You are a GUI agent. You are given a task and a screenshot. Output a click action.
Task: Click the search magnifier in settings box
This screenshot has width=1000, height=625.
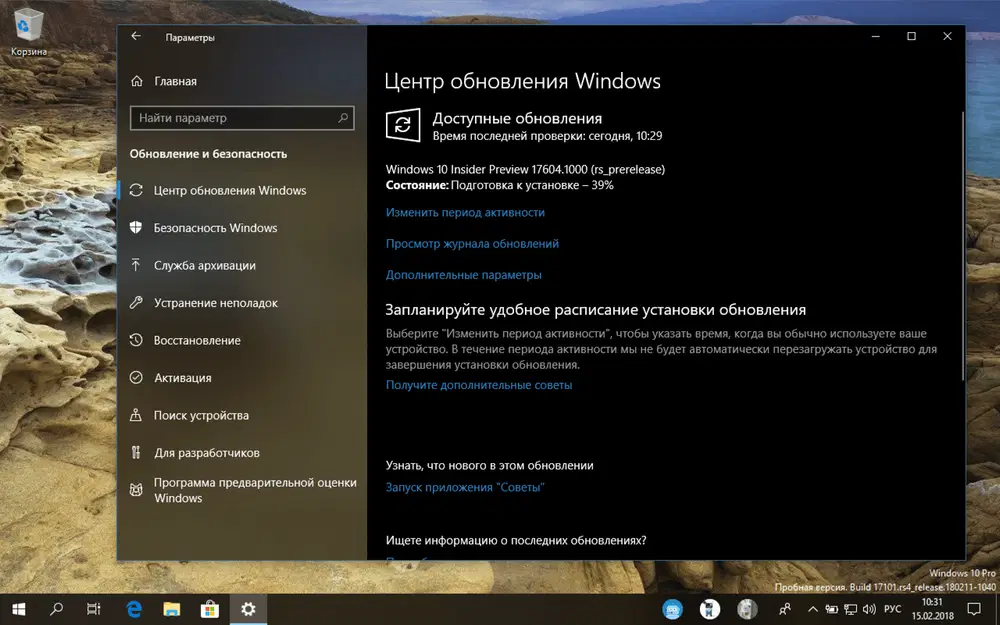[343, 118]
